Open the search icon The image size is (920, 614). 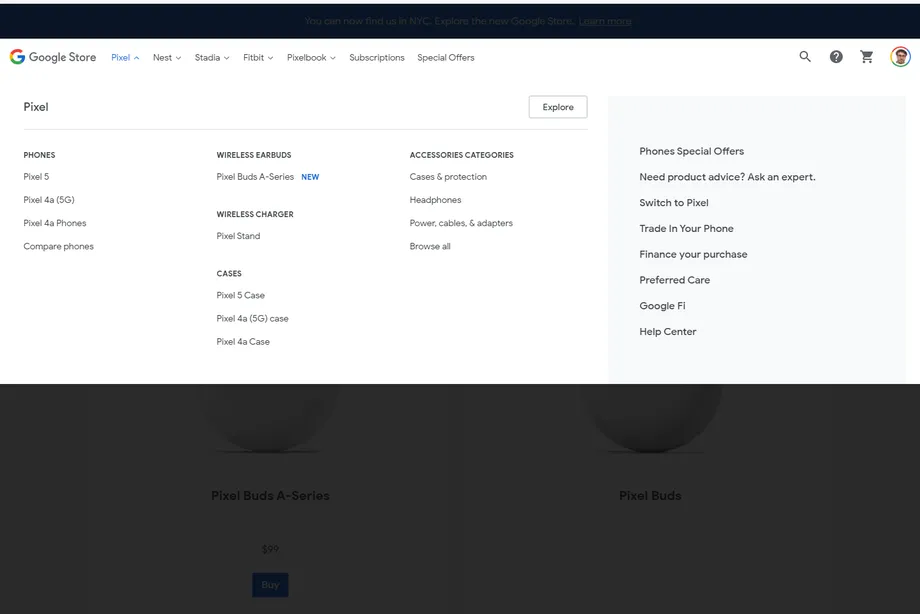pos(805,56)
